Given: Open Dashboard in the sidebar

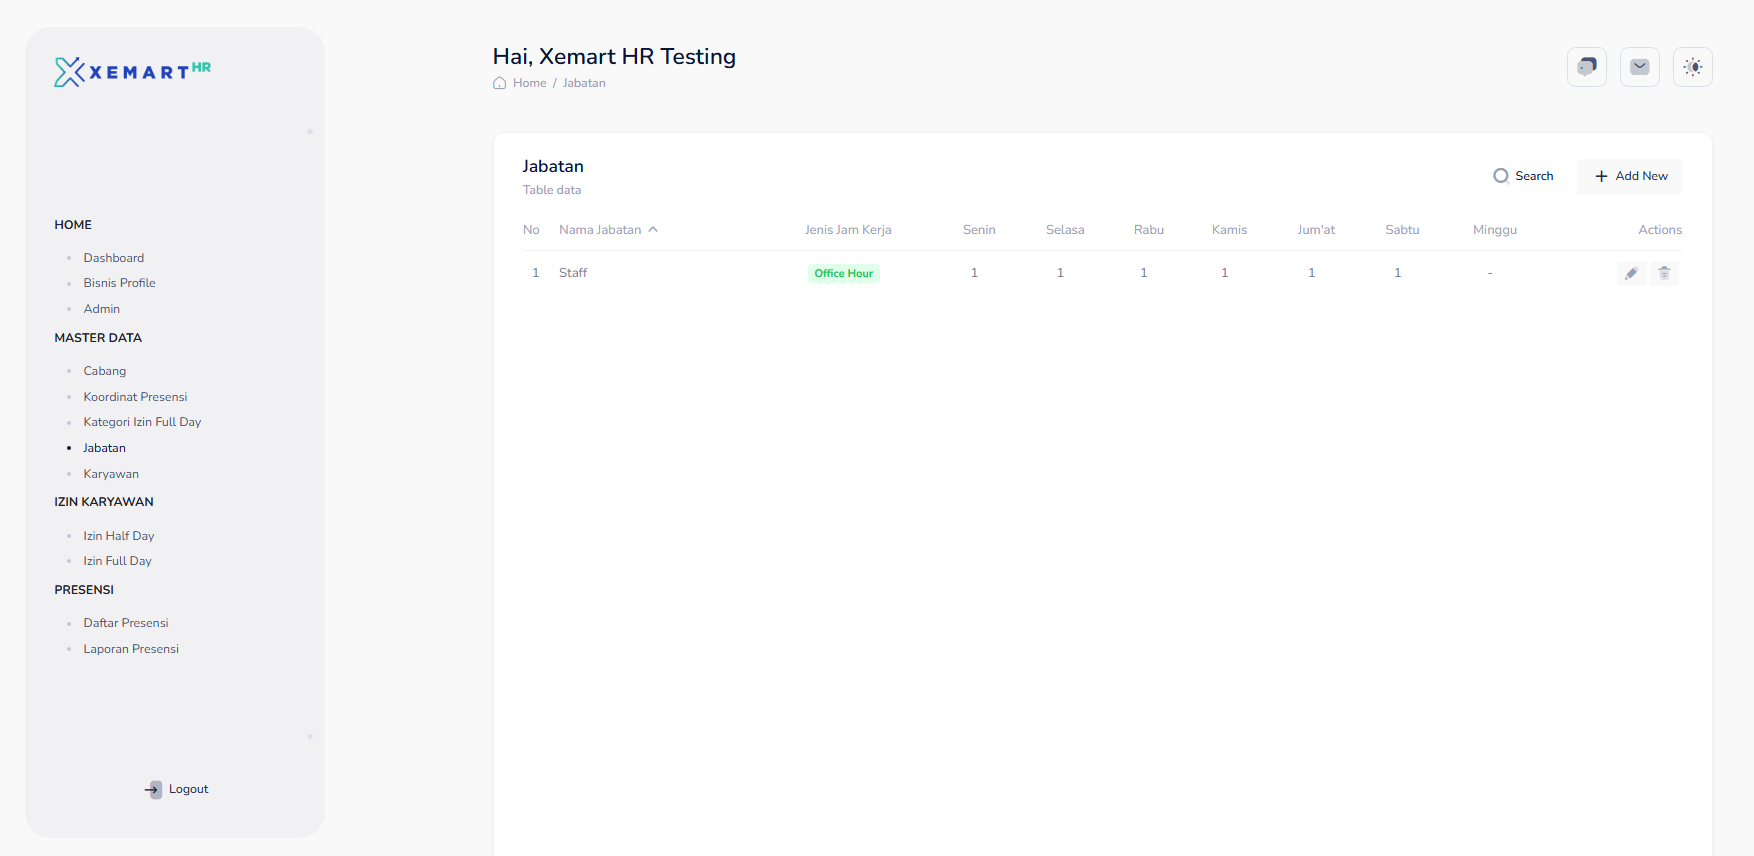Looking at the screenshot, I should coord(113,258).
